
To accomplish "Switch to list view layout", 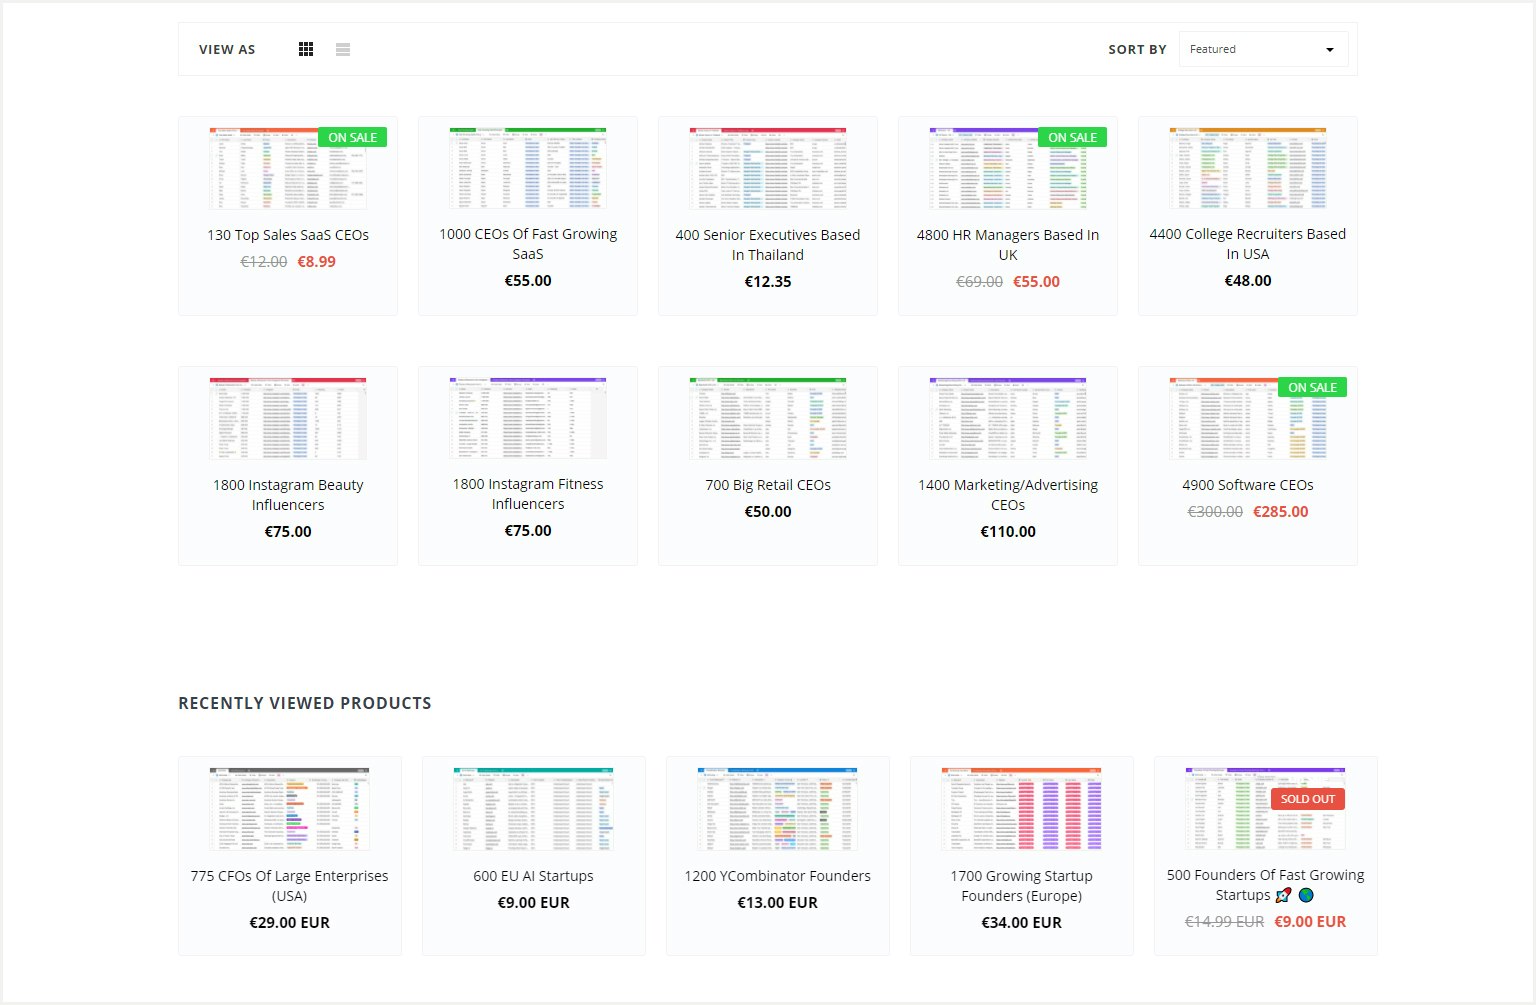I will (342, 48).
